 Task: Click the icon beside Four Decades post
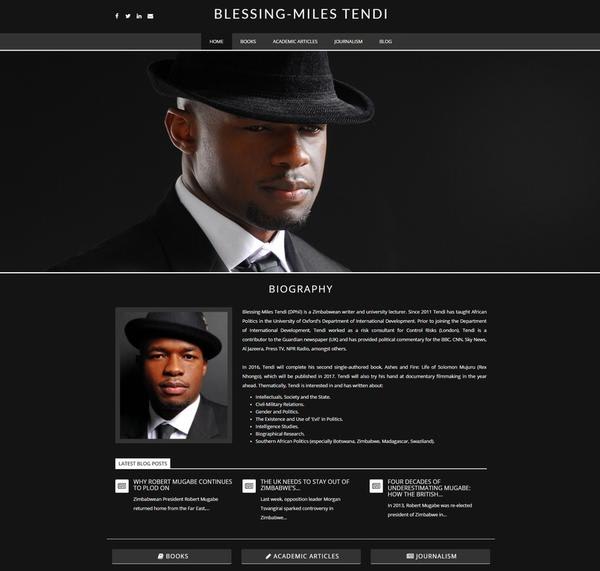376,486
